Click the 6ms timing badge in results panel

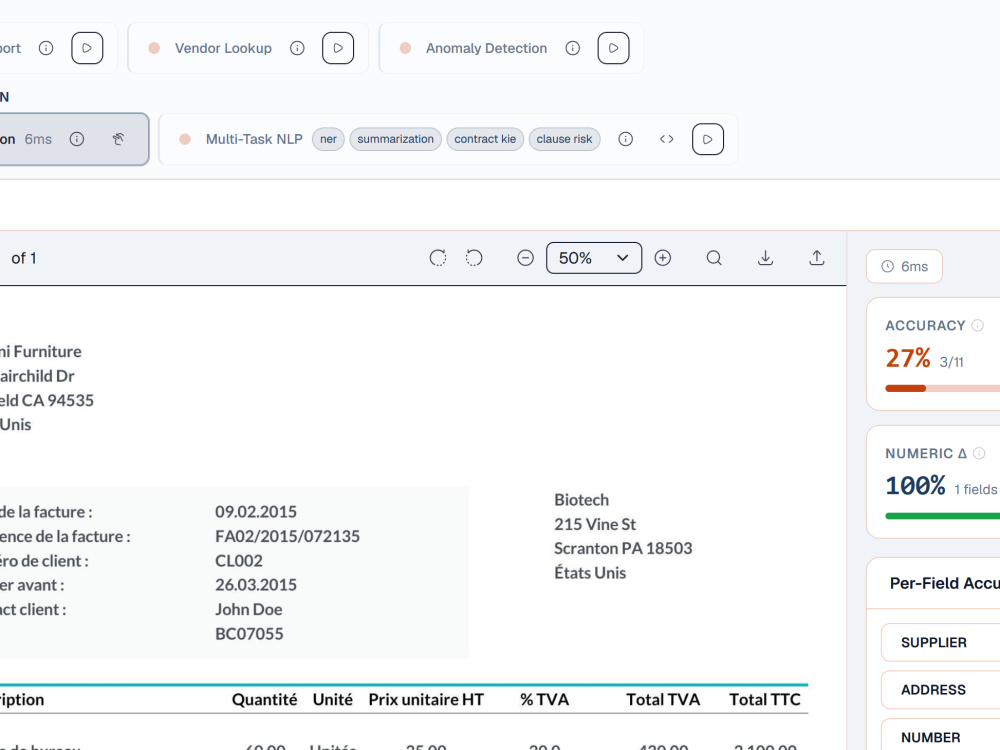coord(904,267)
